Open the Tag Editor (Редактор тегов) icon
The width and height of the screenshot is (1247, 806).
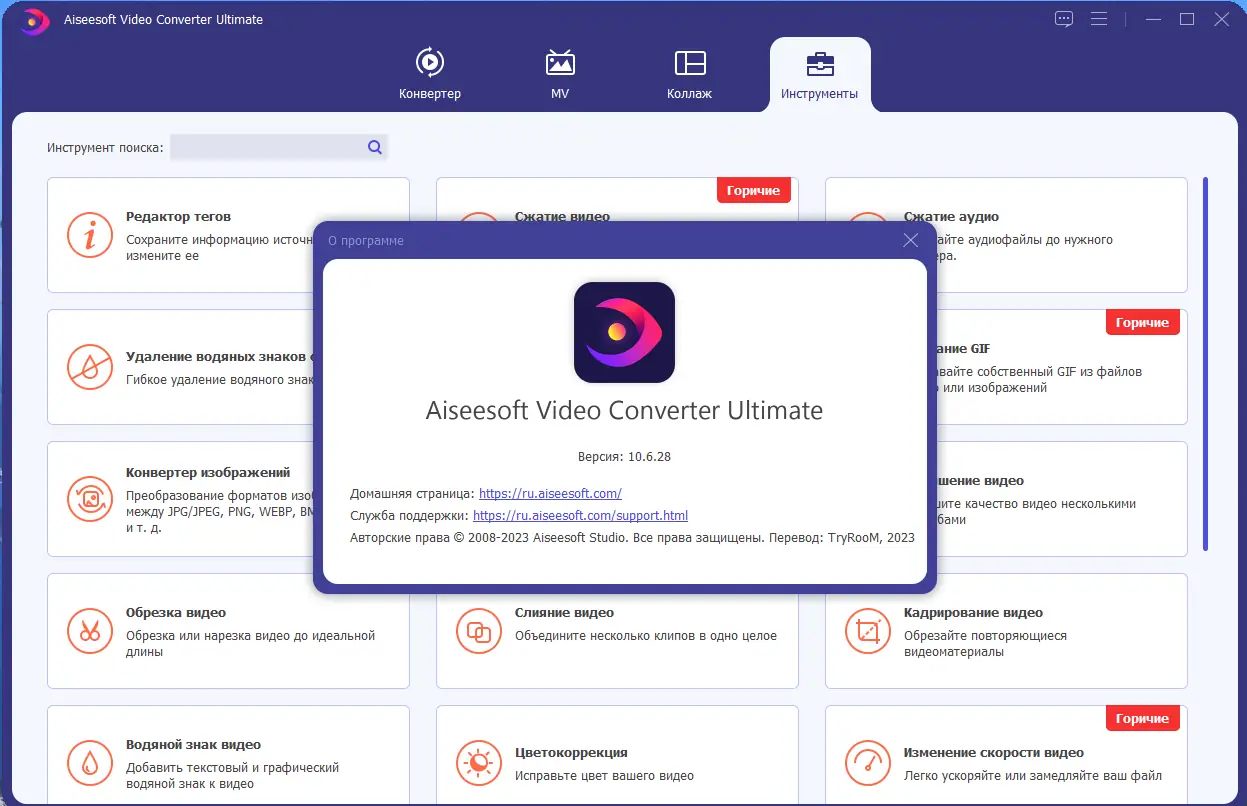click(x=91, y=236)
